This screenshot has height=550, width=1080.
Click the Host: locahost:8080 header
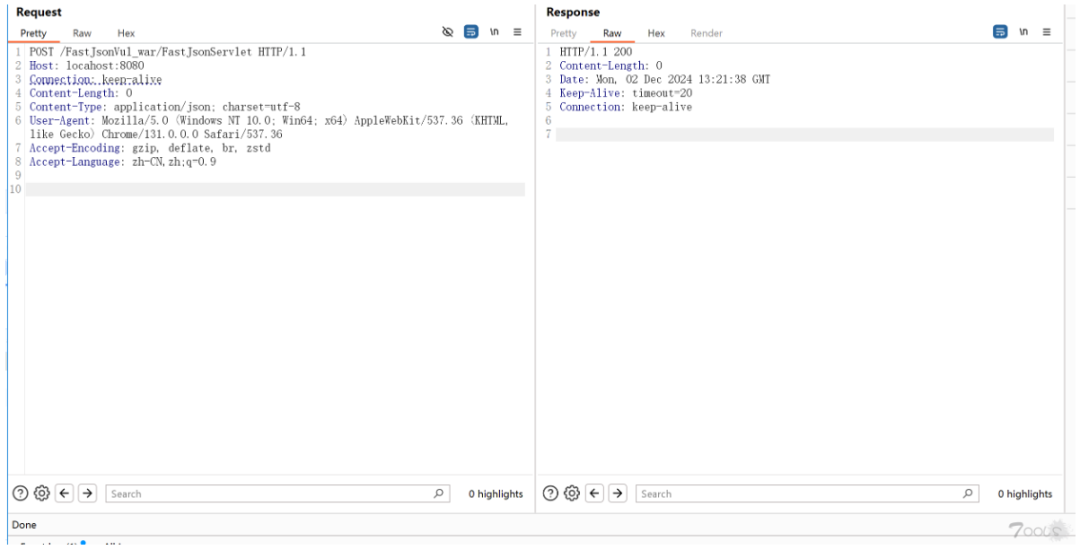(x=87, y=65)
